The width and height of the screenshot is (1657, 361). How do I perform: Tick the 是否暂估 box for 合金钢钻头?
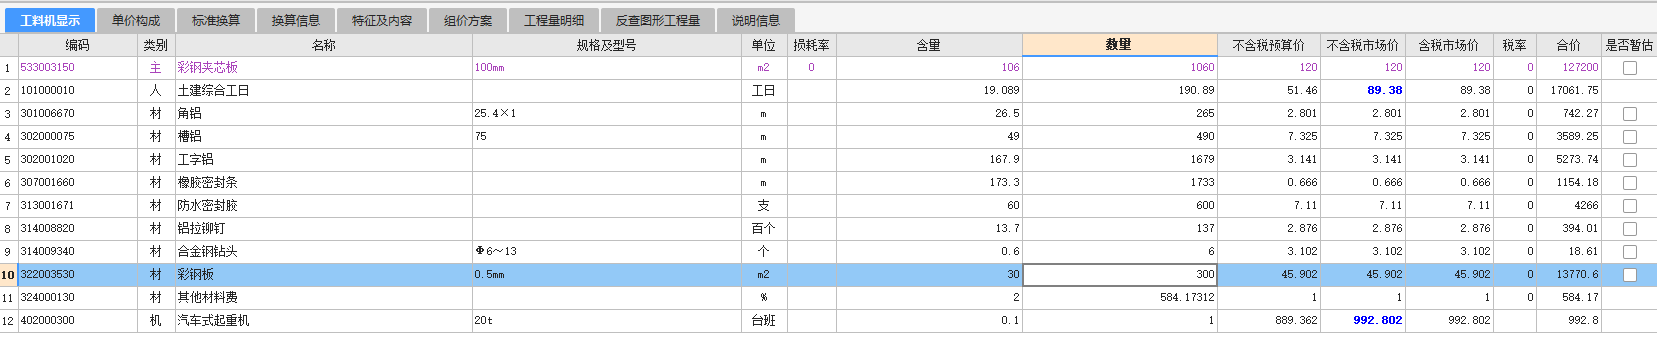point(1630,252)
